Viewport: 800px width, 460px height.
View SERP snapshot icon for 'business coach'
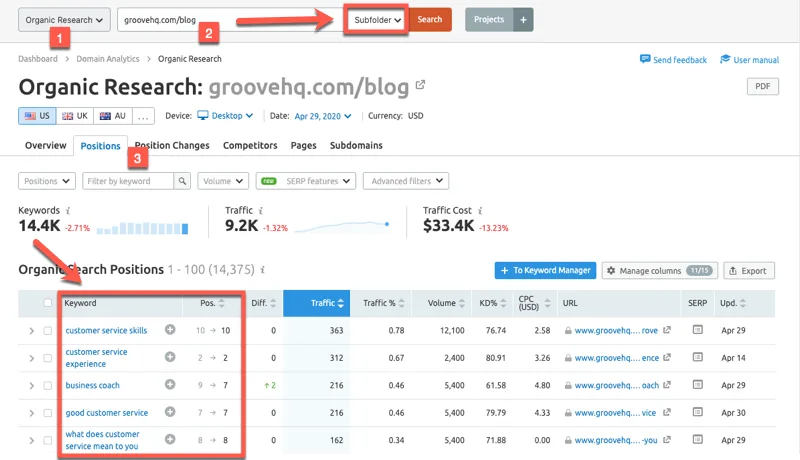coord(697,385)
